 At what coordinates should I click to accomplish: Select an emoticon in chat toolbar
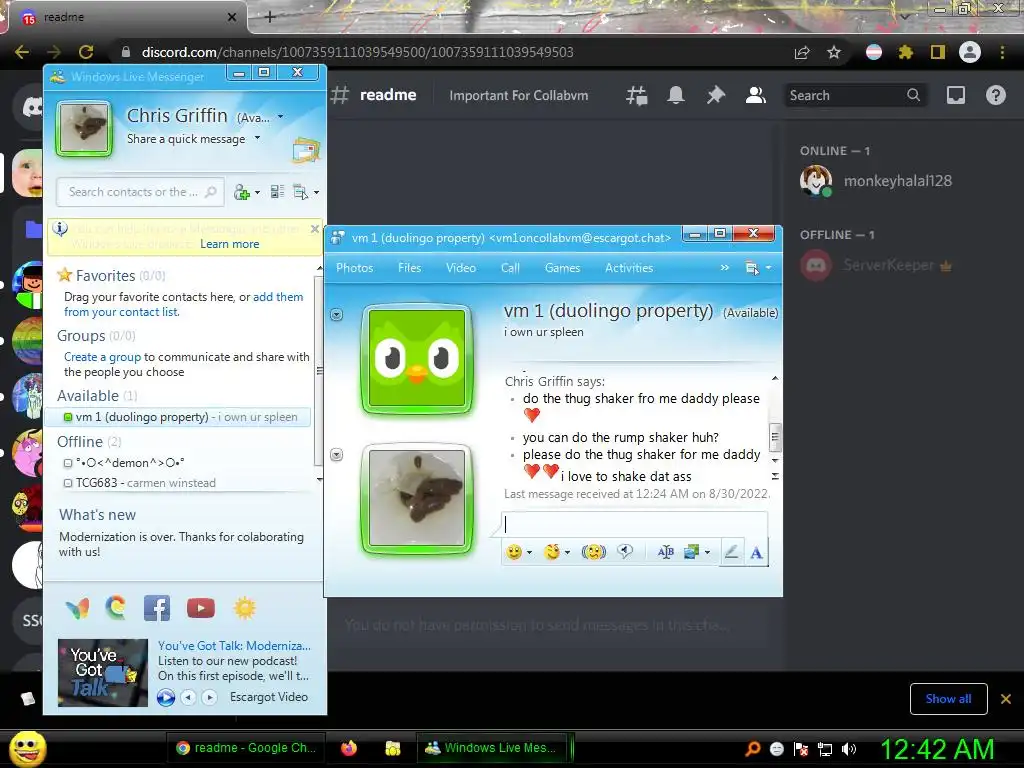pyautogui.click(x=515, y=552)
